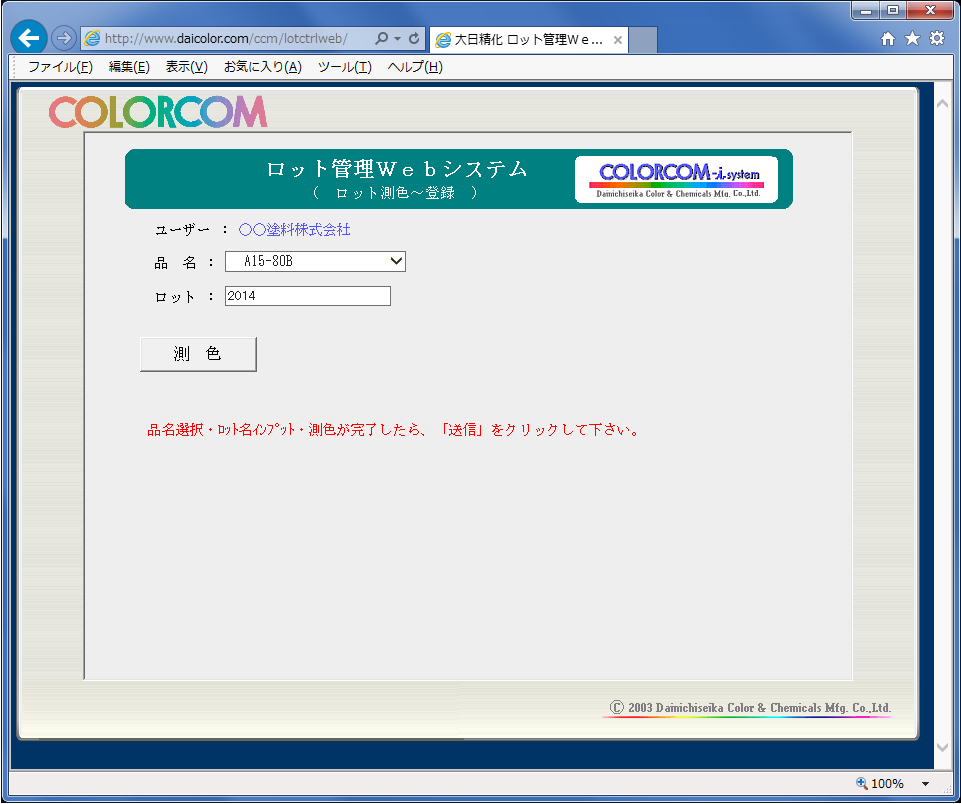Image resolution: width=961 pixels, height=804 pixels.
Task: Click the 測色 button
Action: [198, 354]
